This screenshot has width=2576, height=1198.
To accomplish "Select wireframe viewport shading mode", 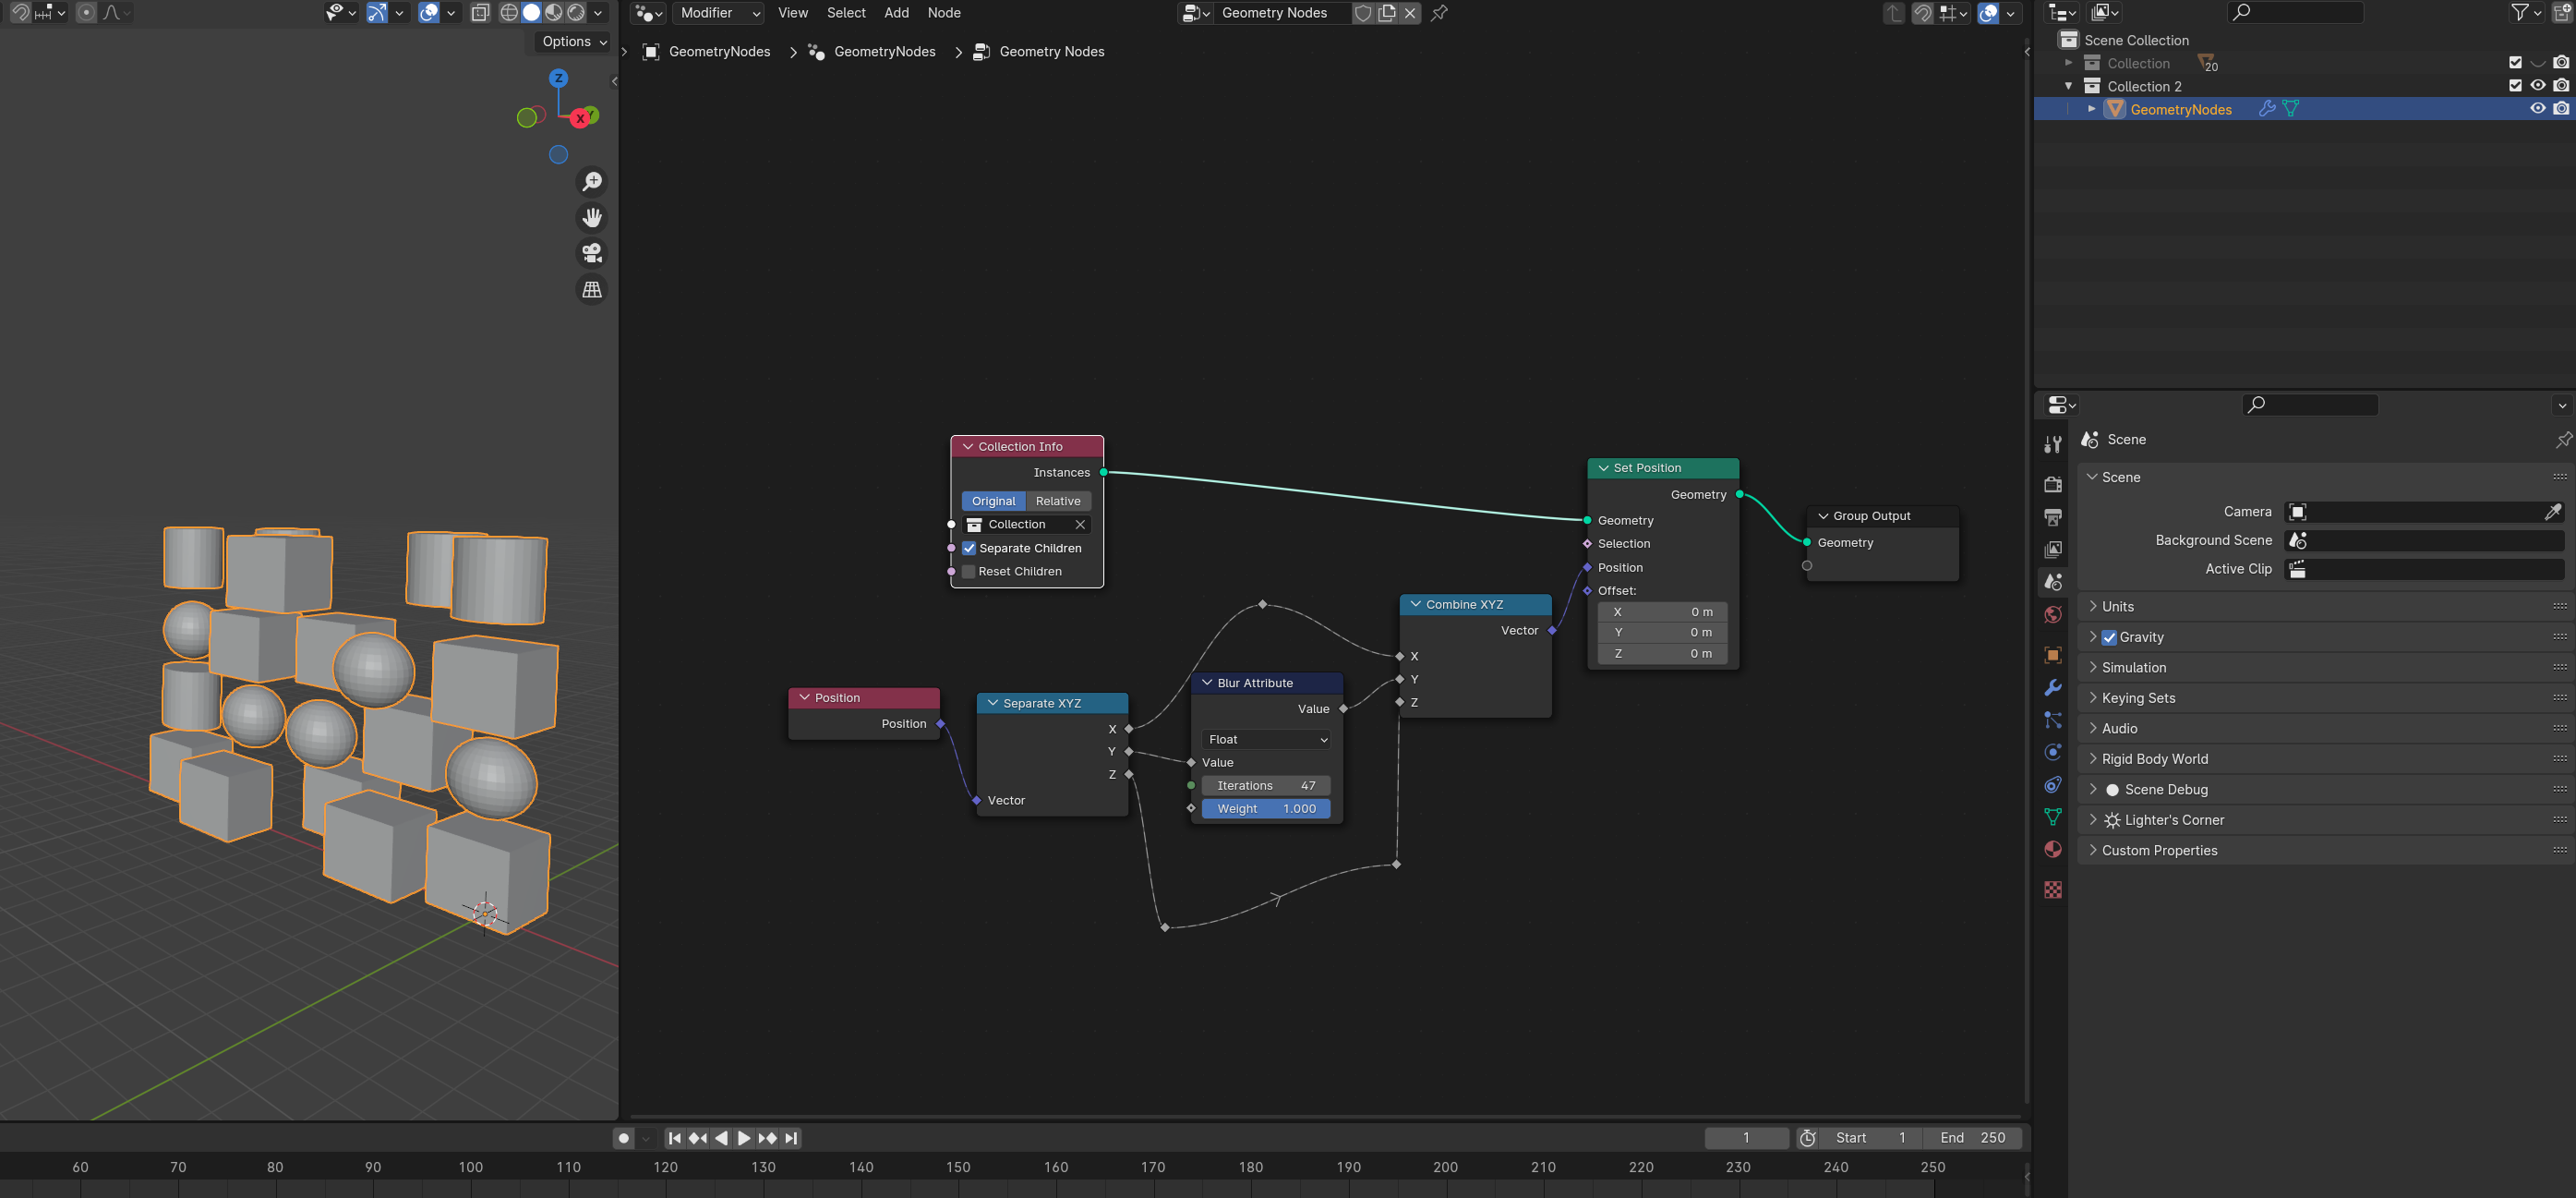I will [509, 13].
